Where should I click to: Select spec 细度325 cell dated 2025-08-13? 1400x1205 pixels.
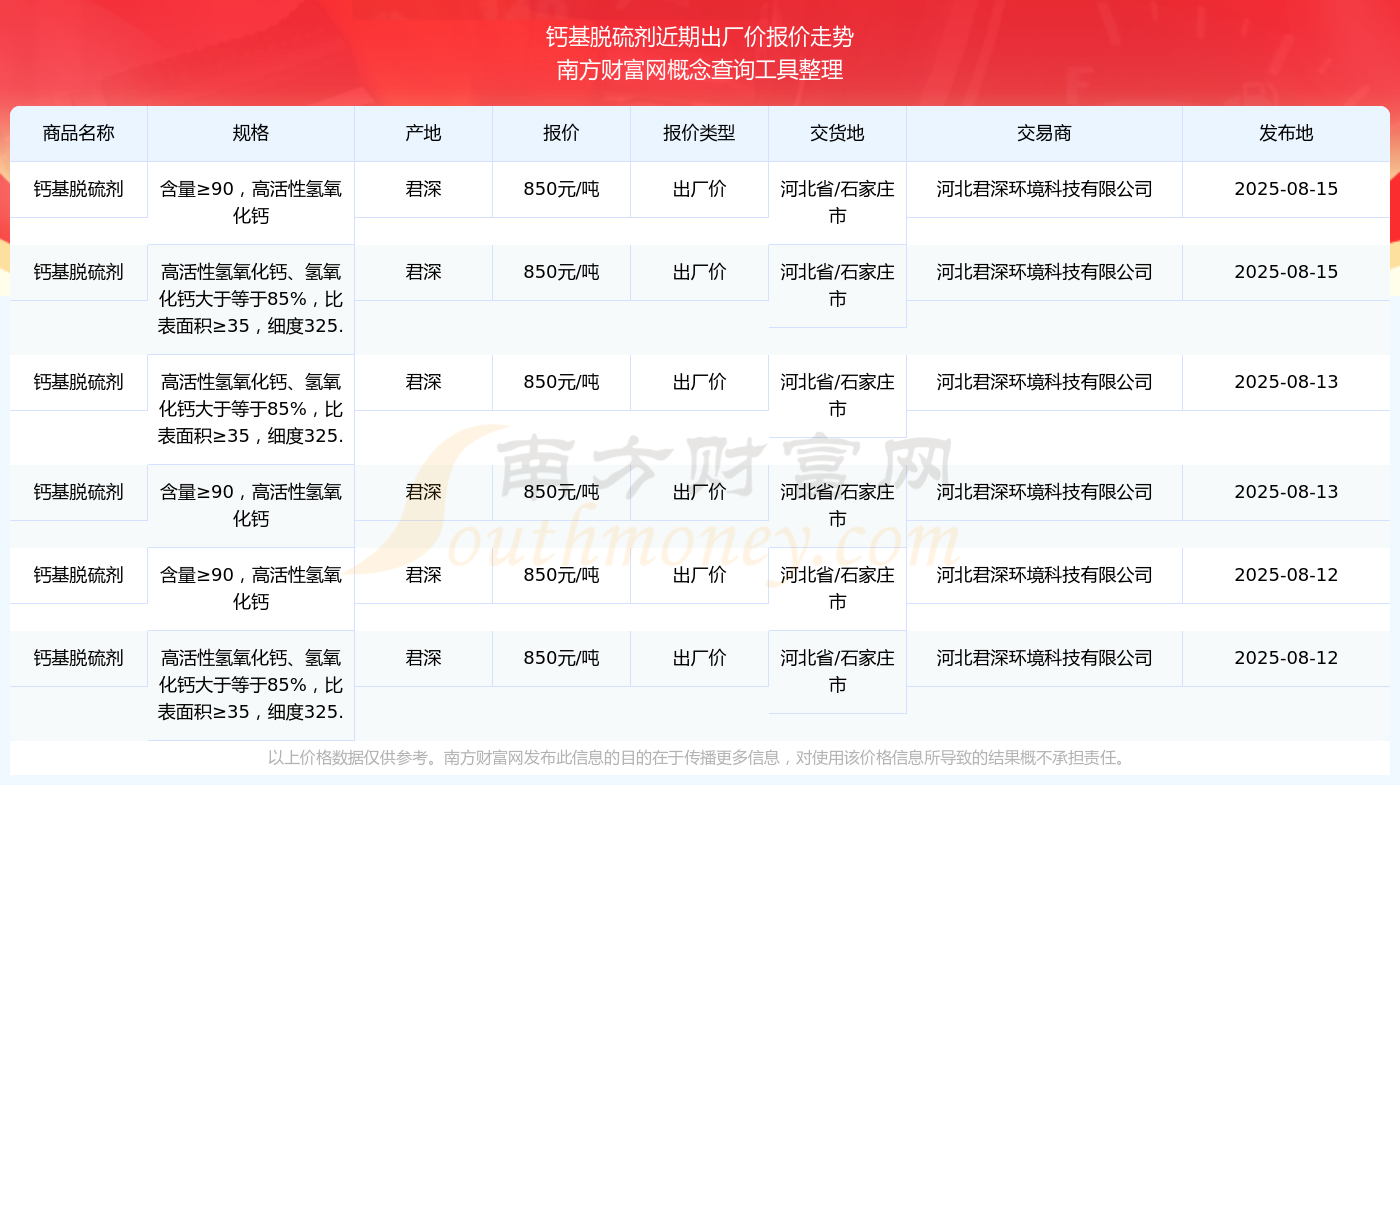coord(251,409)
